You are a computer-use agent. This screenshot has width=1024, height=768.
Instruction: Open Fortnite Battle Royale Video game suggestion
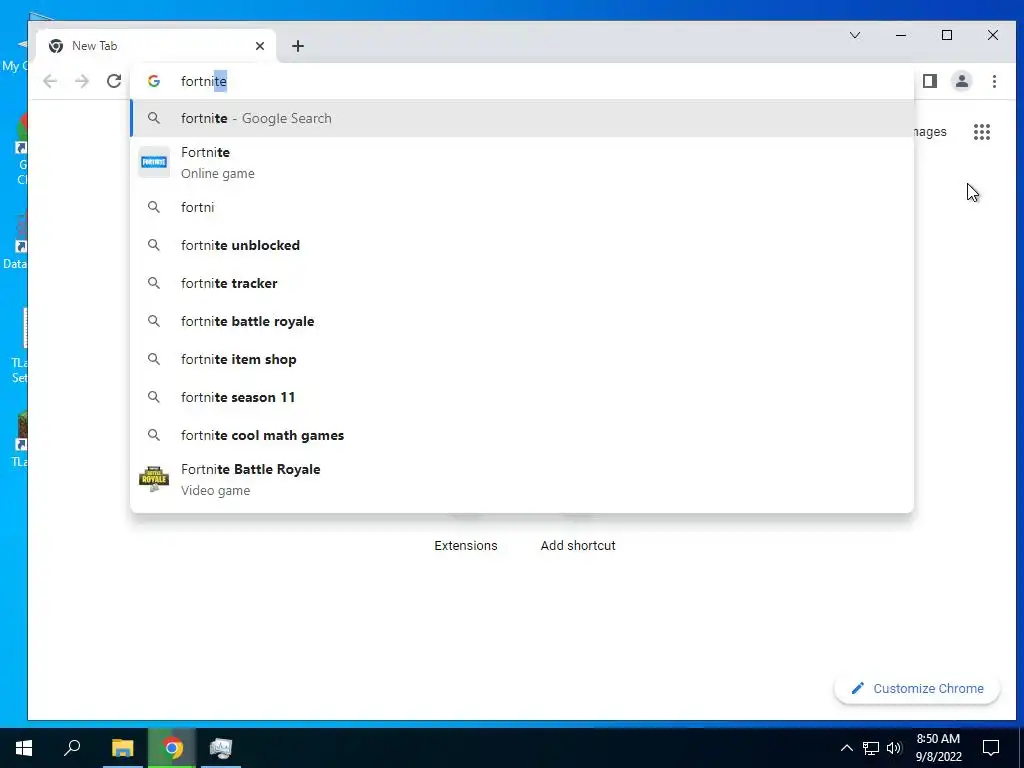522,479
